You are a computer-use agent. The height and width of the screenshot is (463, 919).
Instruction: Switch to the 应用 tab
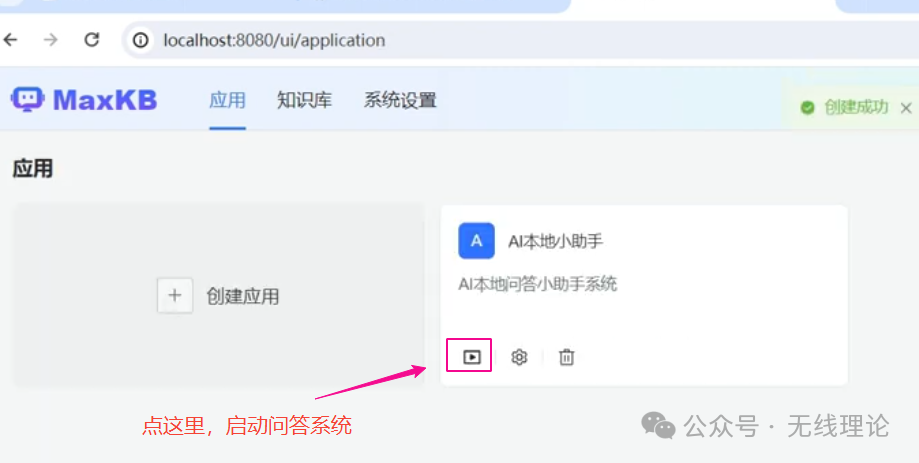227,100
